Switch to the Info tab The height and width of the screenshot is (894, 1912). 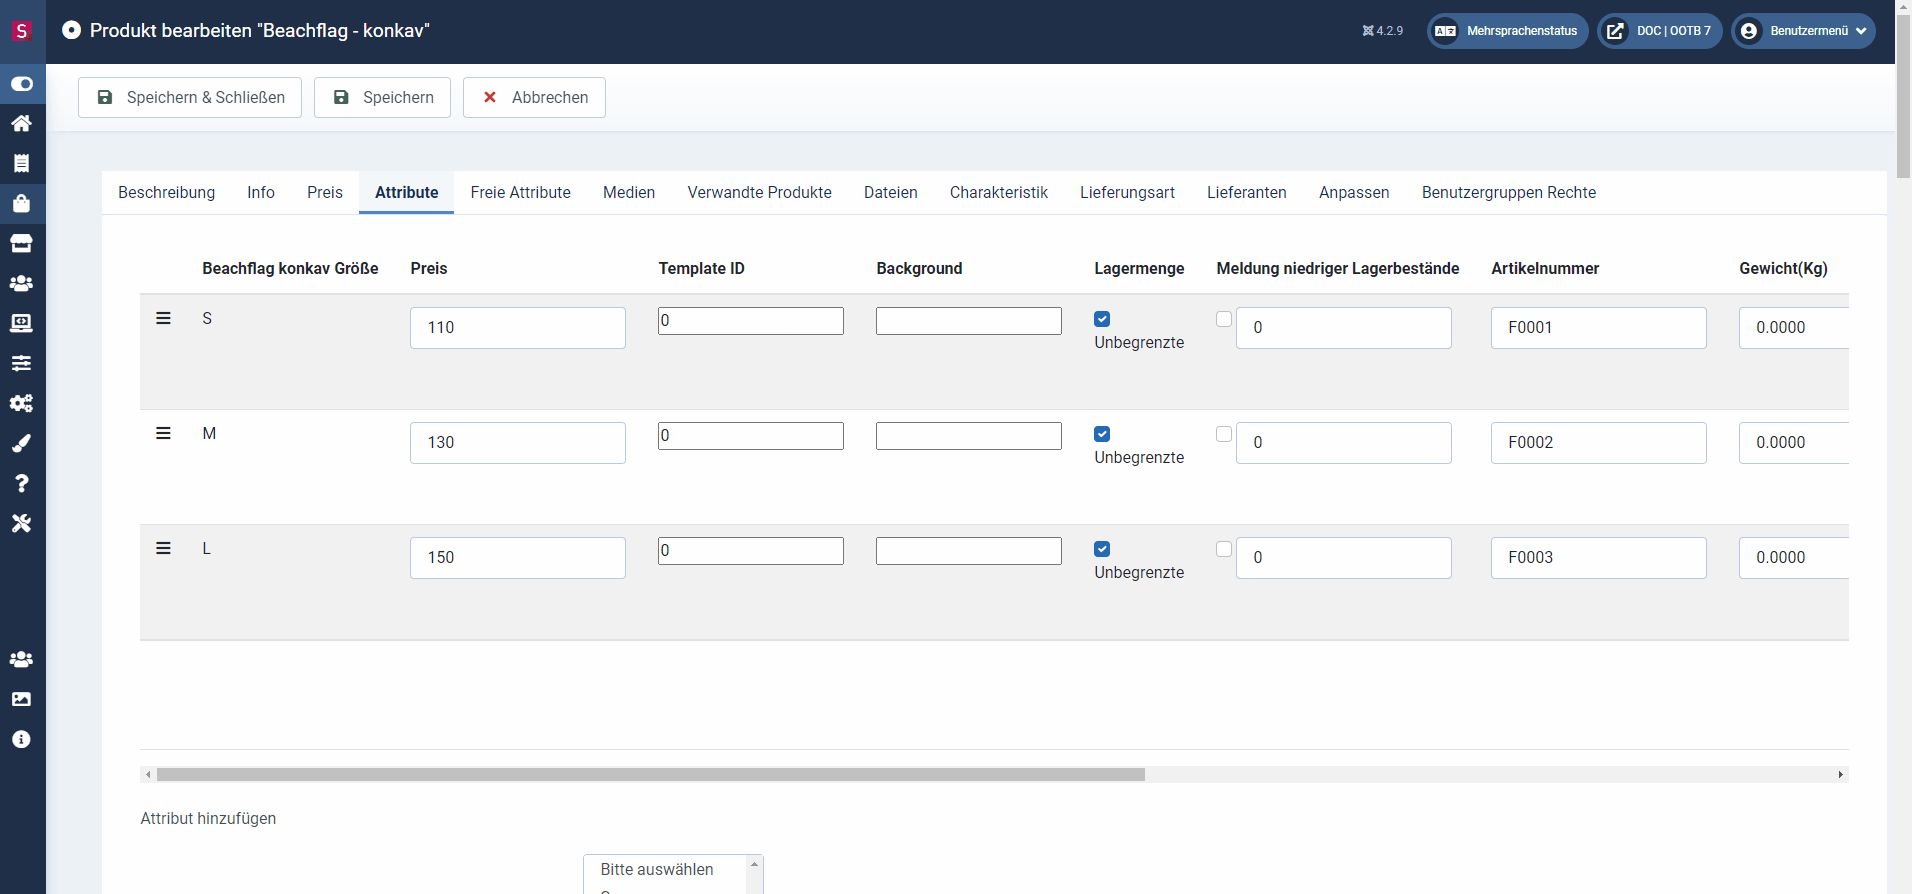pyautogui.click(x=261, y=192)
